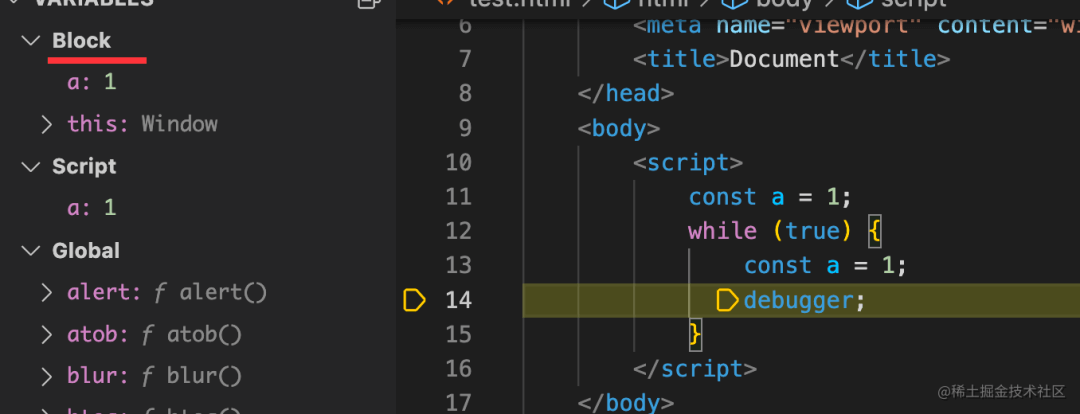Viewport: 1080px width, 414px height.
Task: Select variable 'a: 1' under Block
Action: [92, 83]
